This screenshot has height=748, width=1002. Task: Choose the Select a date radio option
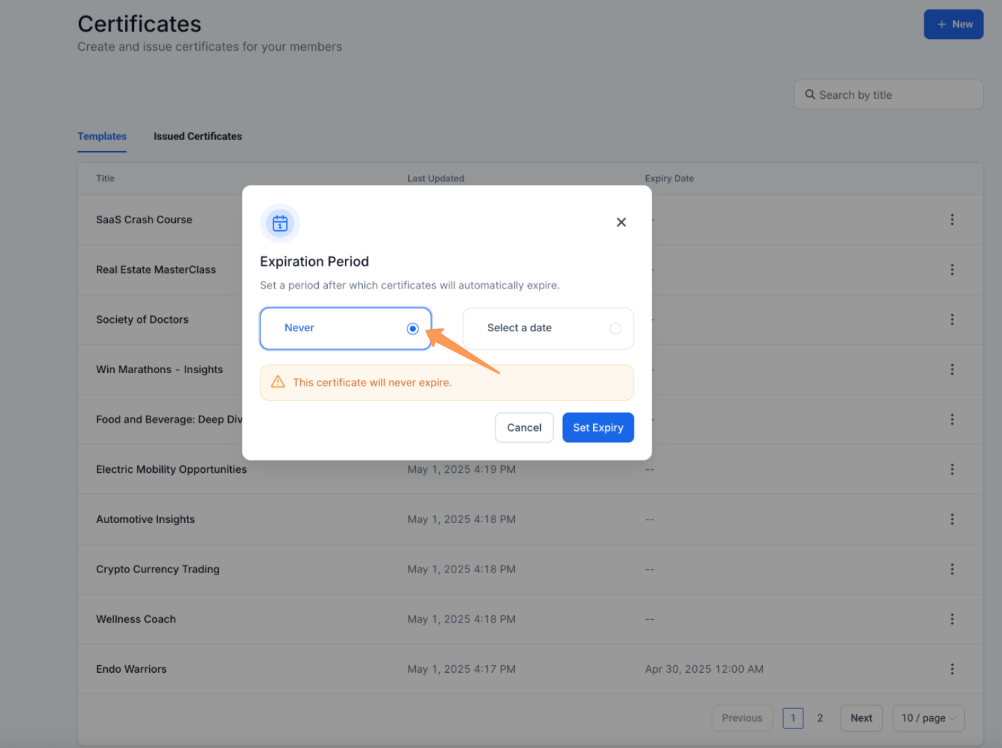coord(548,328)
